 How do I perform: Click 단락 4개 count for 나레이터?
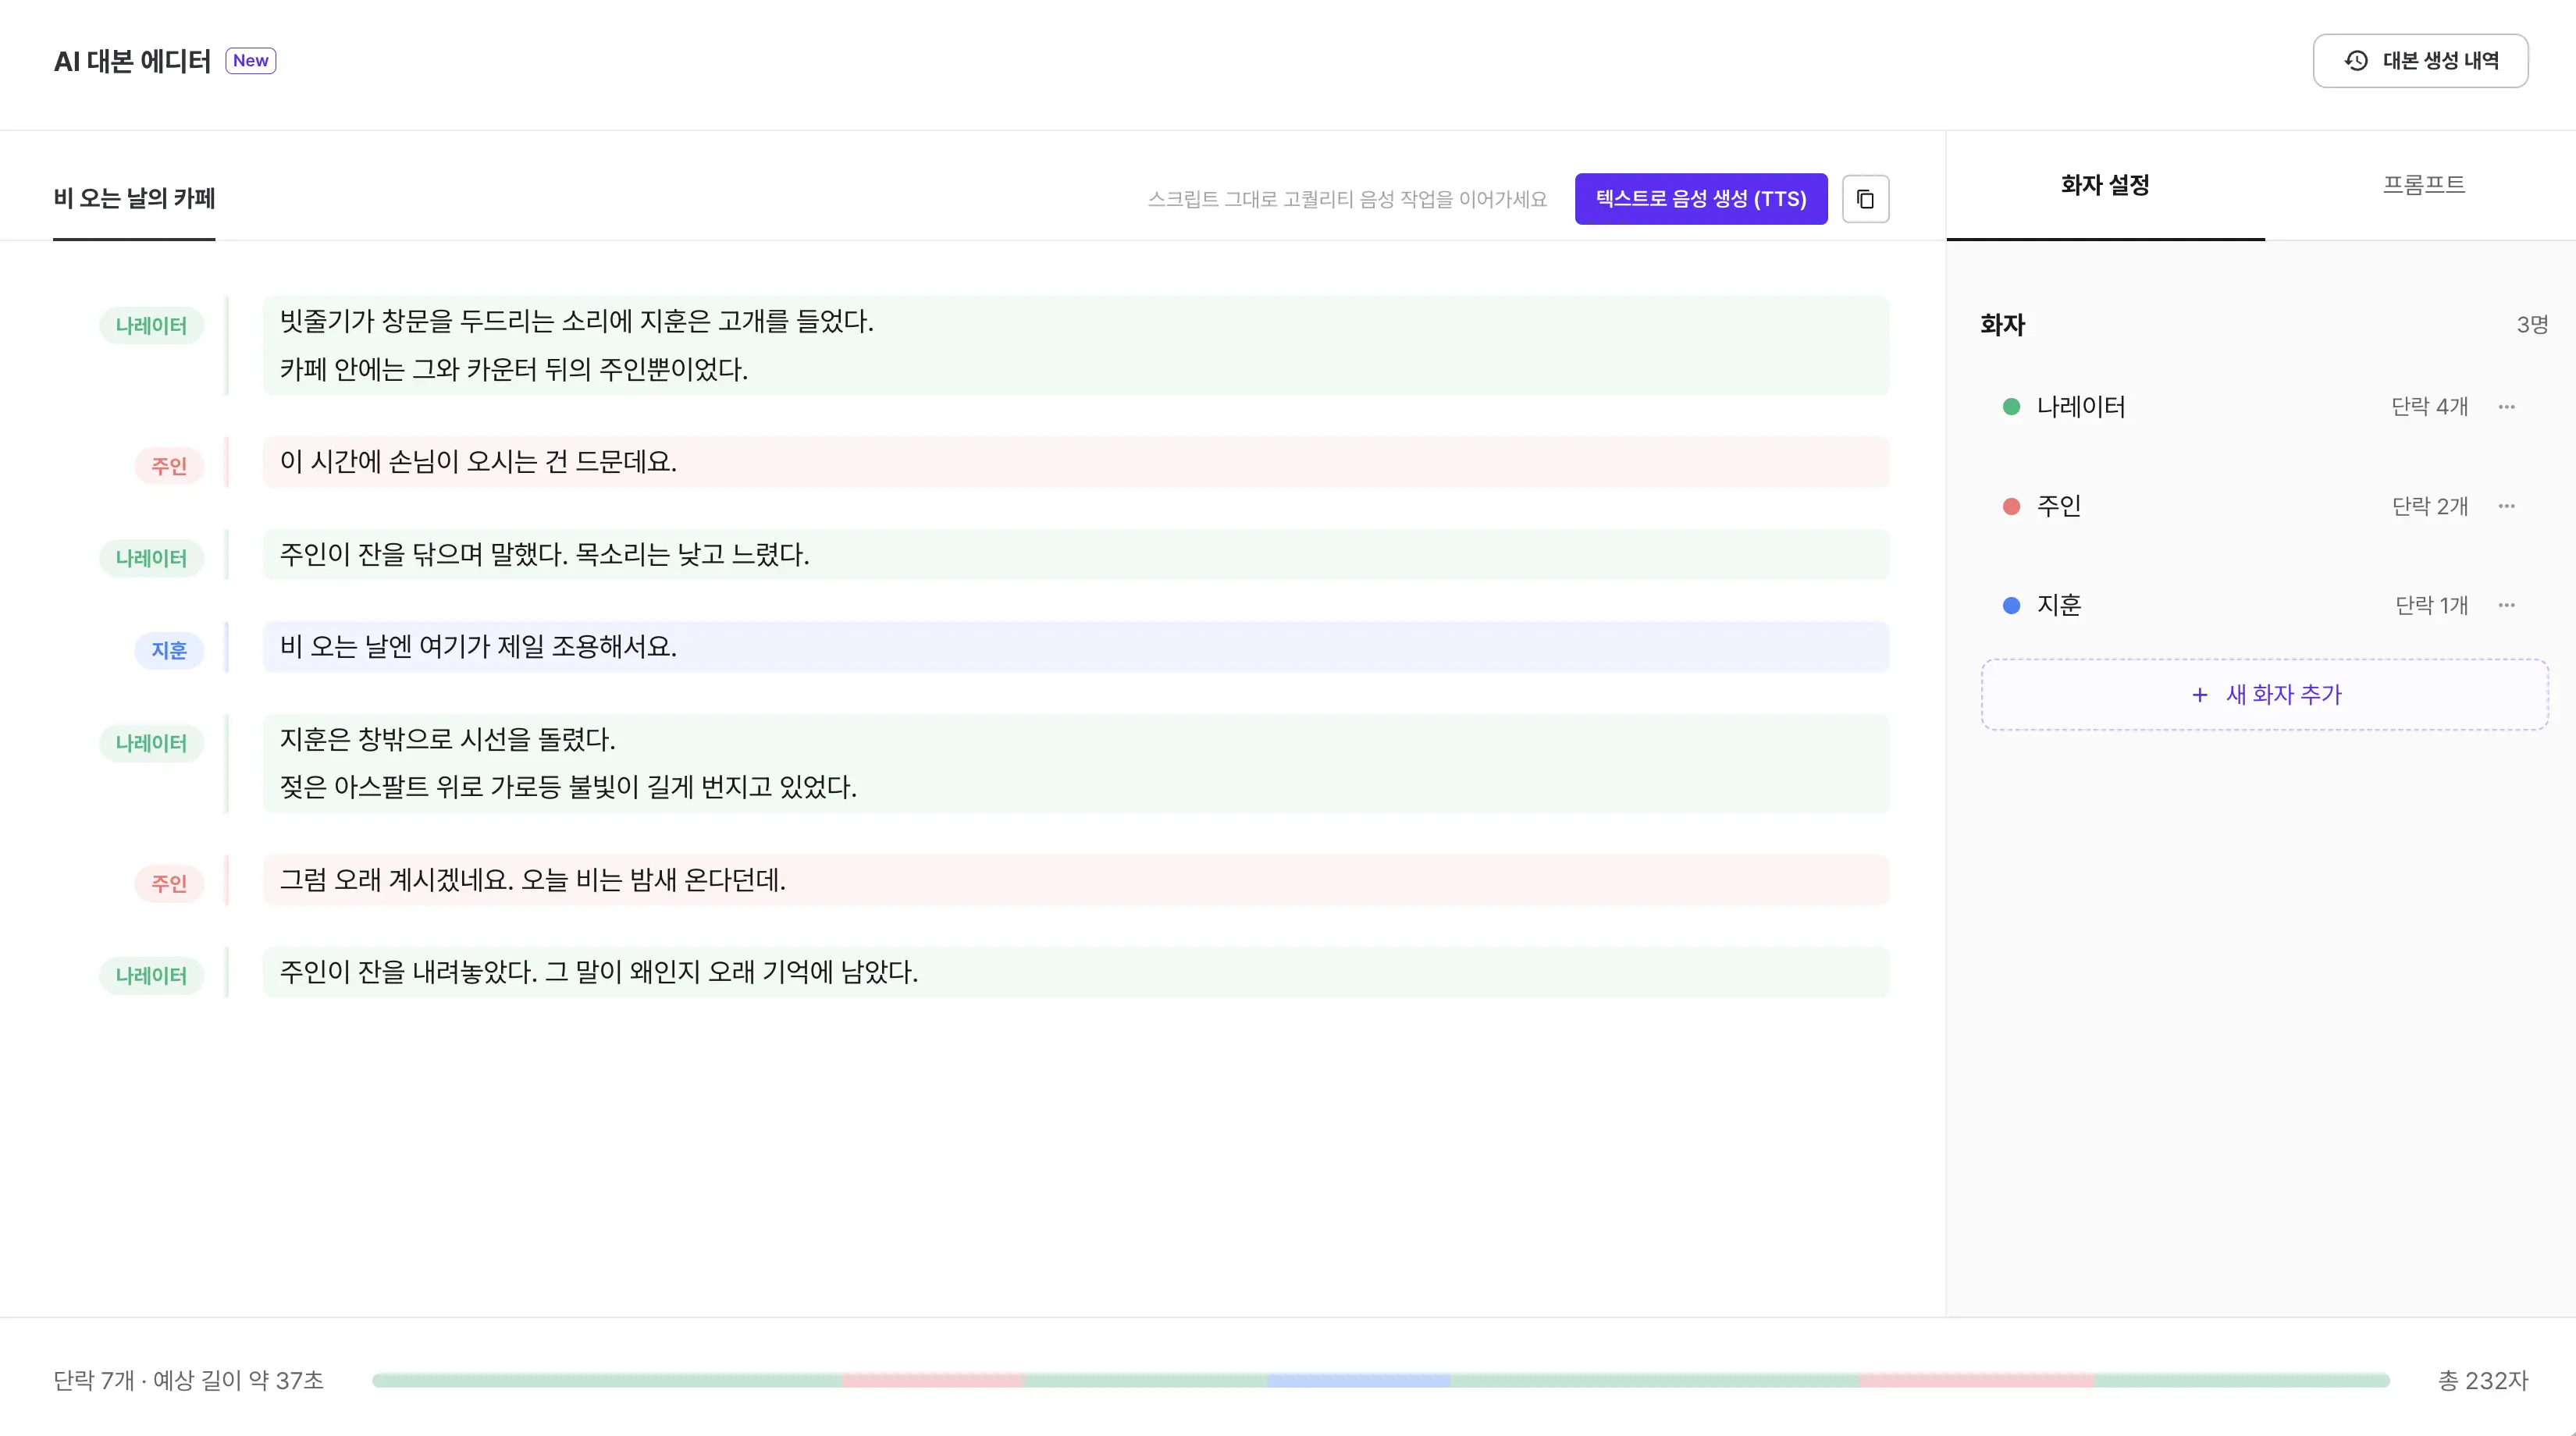(x=2429, y=407)
